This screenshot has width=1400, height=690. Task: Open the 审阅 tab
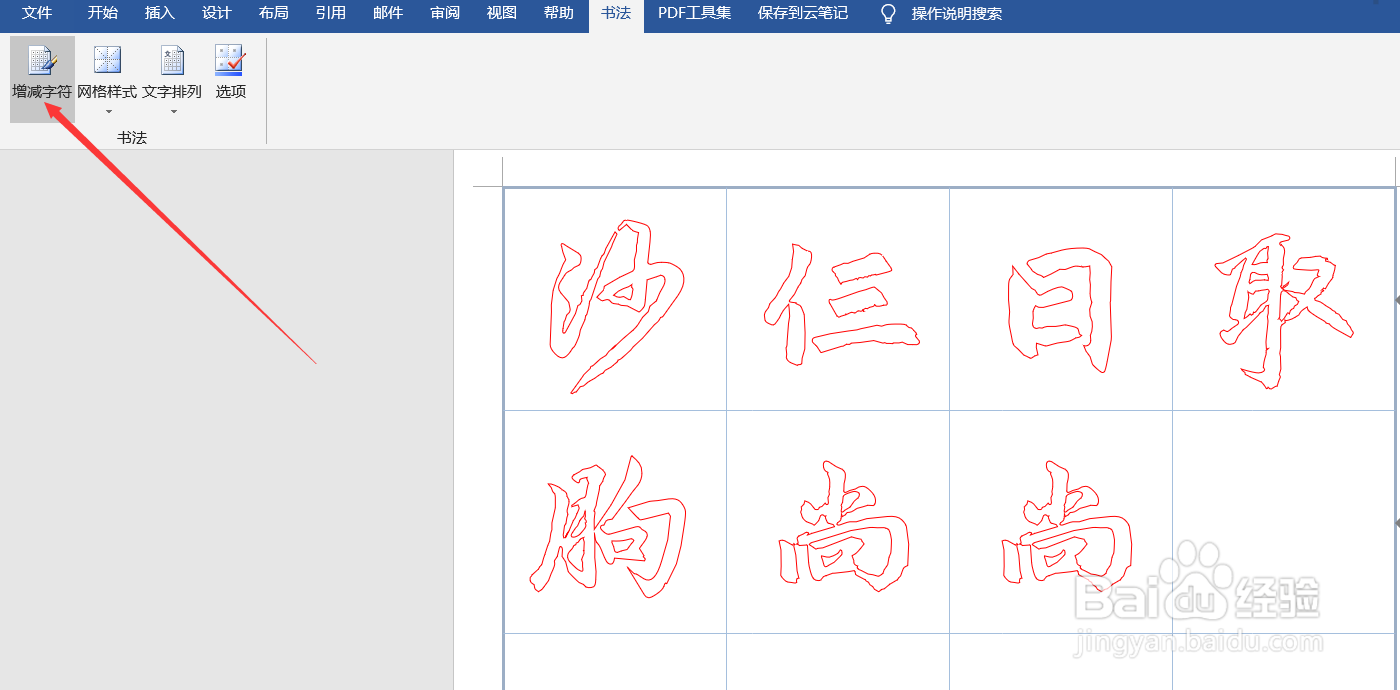click(x=444, y=14)
